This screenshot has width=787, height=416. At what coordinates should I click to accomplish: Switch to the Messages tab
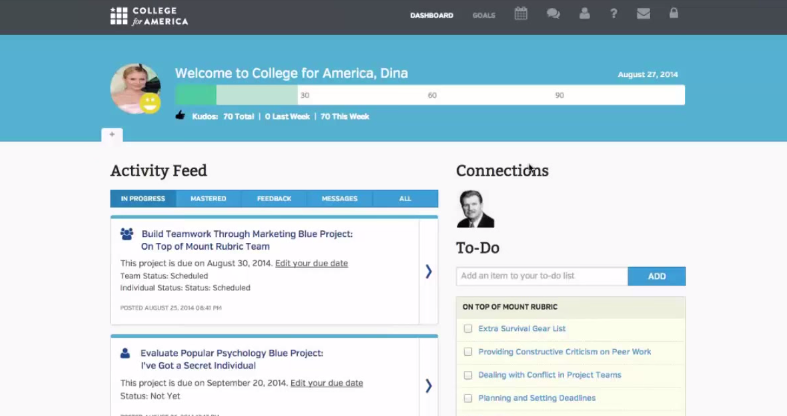click(x=339, y=199)
